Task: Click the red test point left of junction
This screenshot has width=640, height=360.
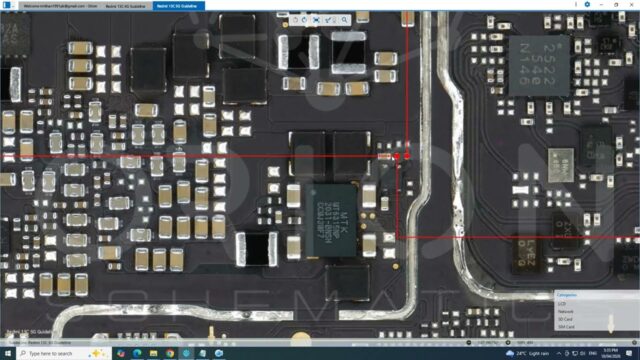Action: [x=397, y=156]
